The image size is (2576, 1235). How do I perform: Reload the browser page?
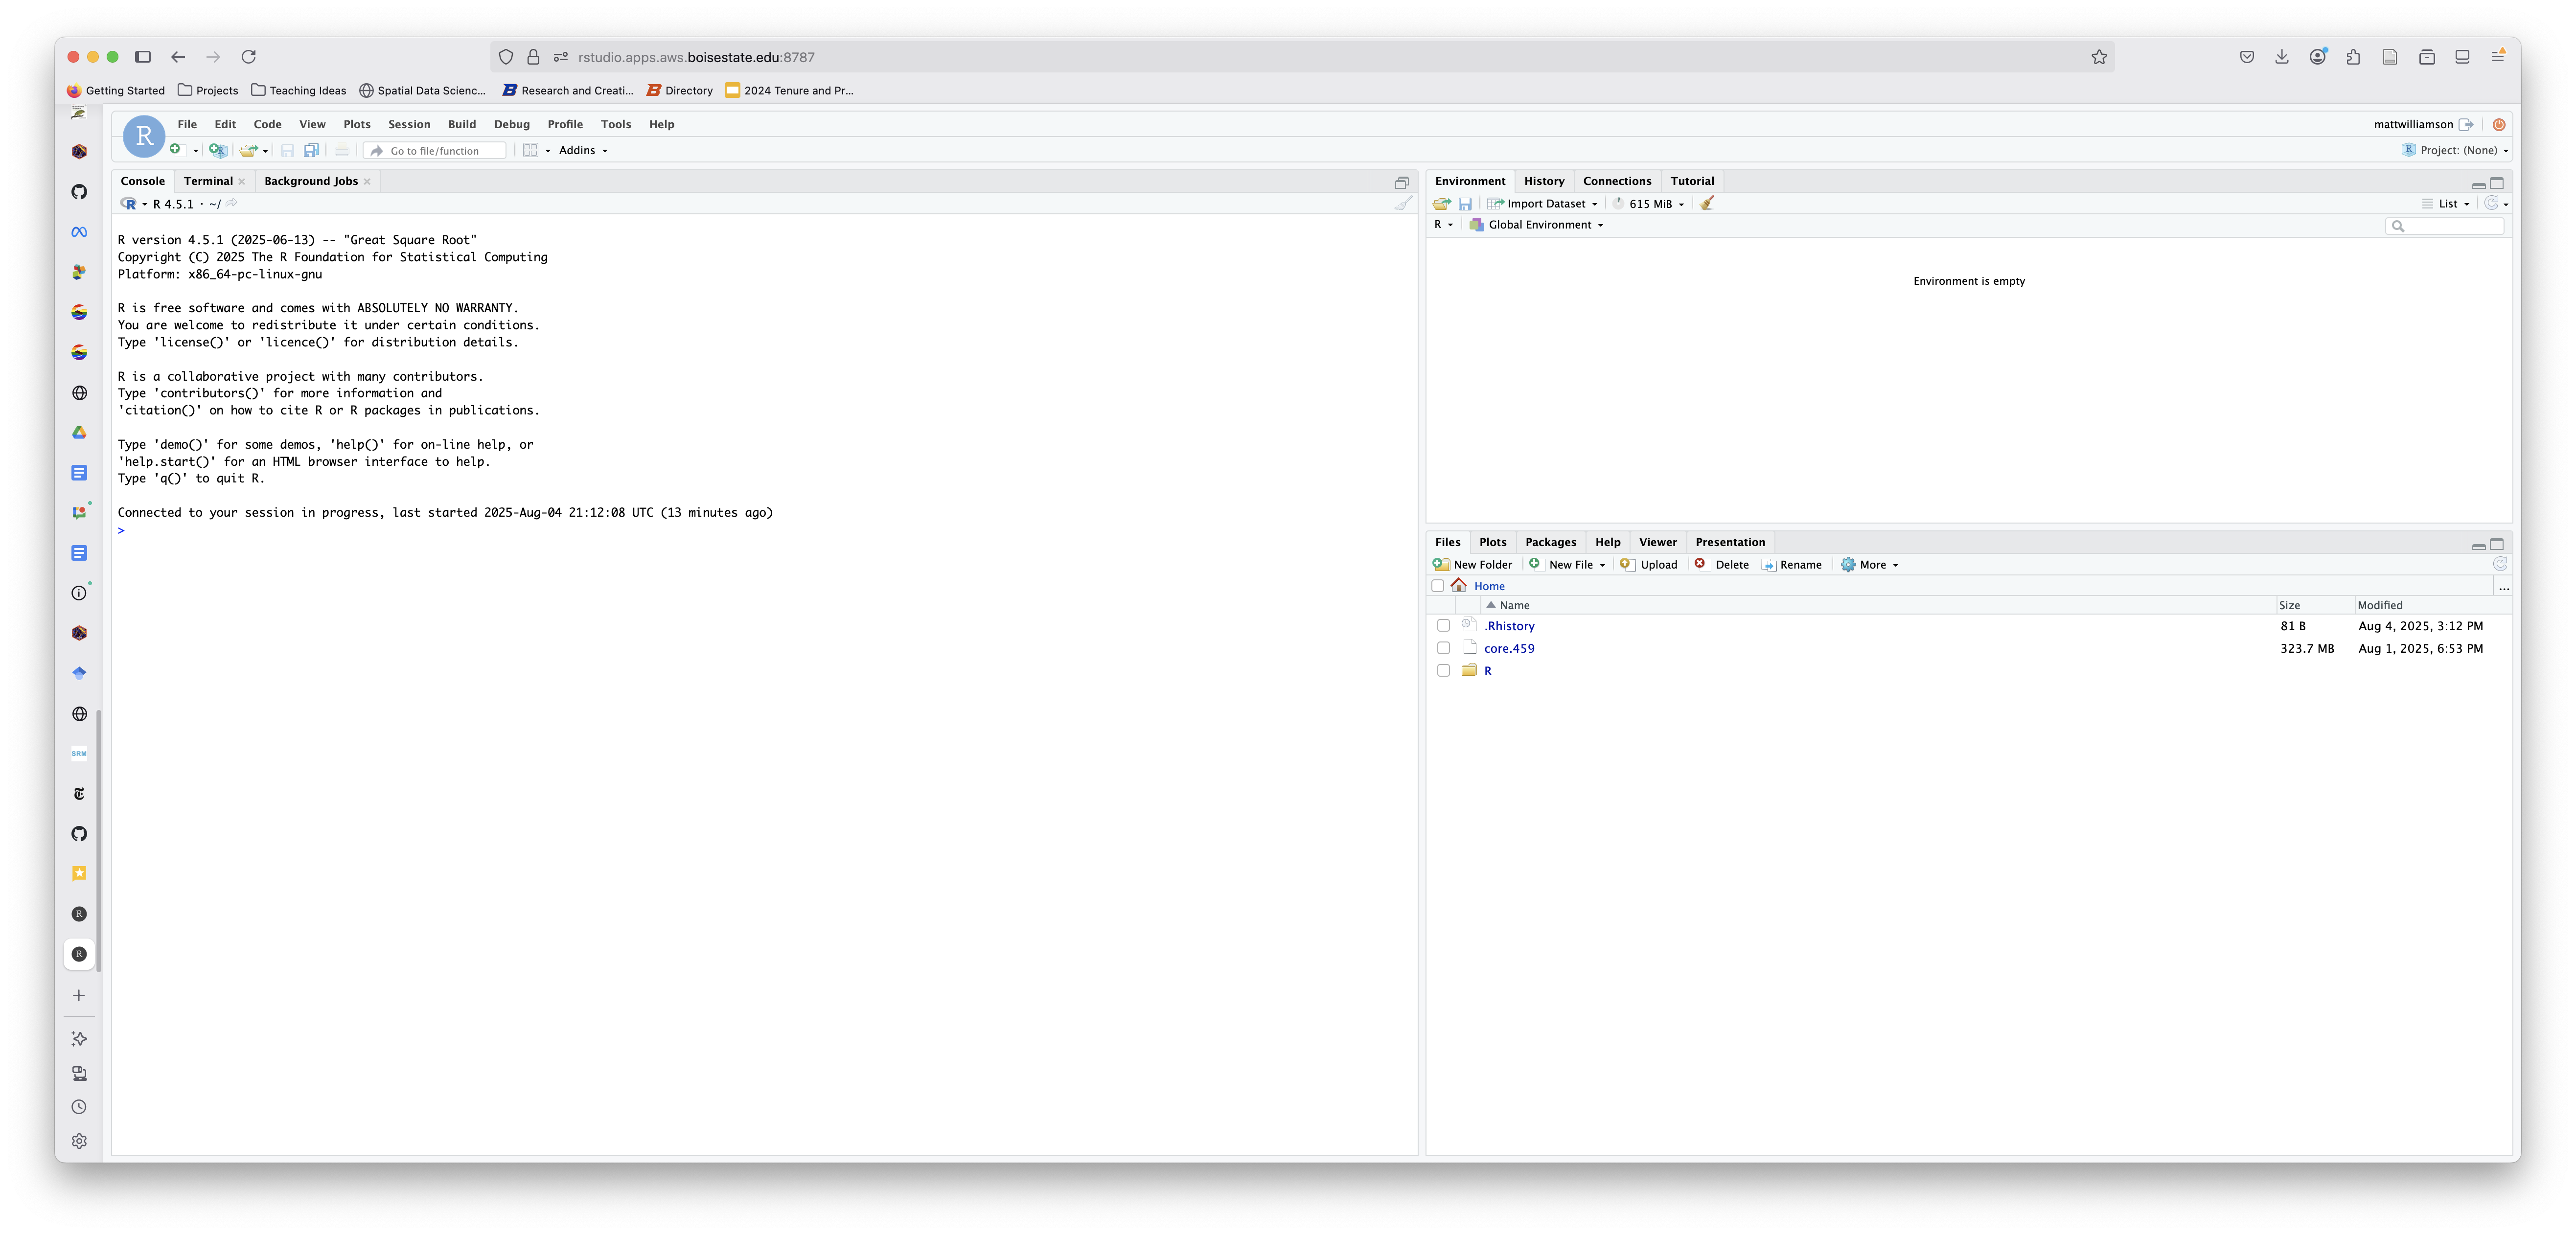point(249,57)
